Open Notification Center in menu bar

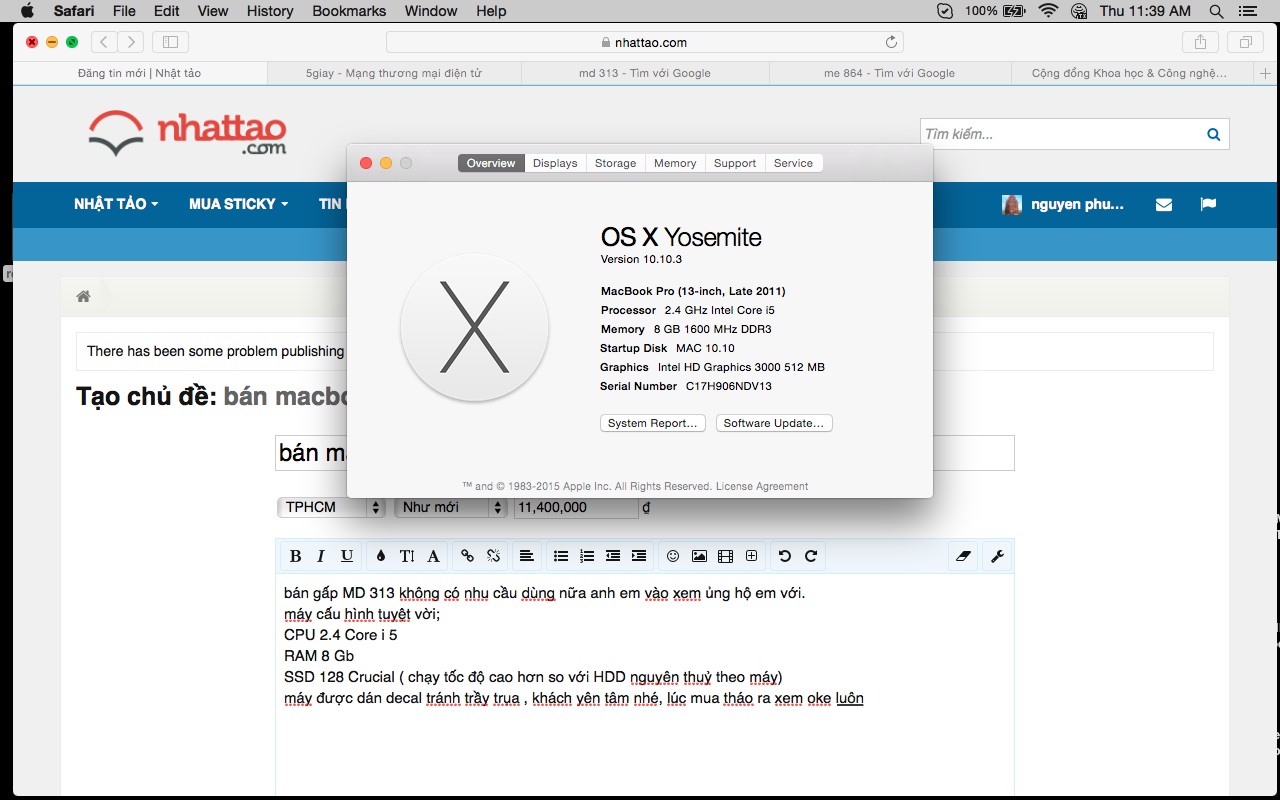[1250, 11]
